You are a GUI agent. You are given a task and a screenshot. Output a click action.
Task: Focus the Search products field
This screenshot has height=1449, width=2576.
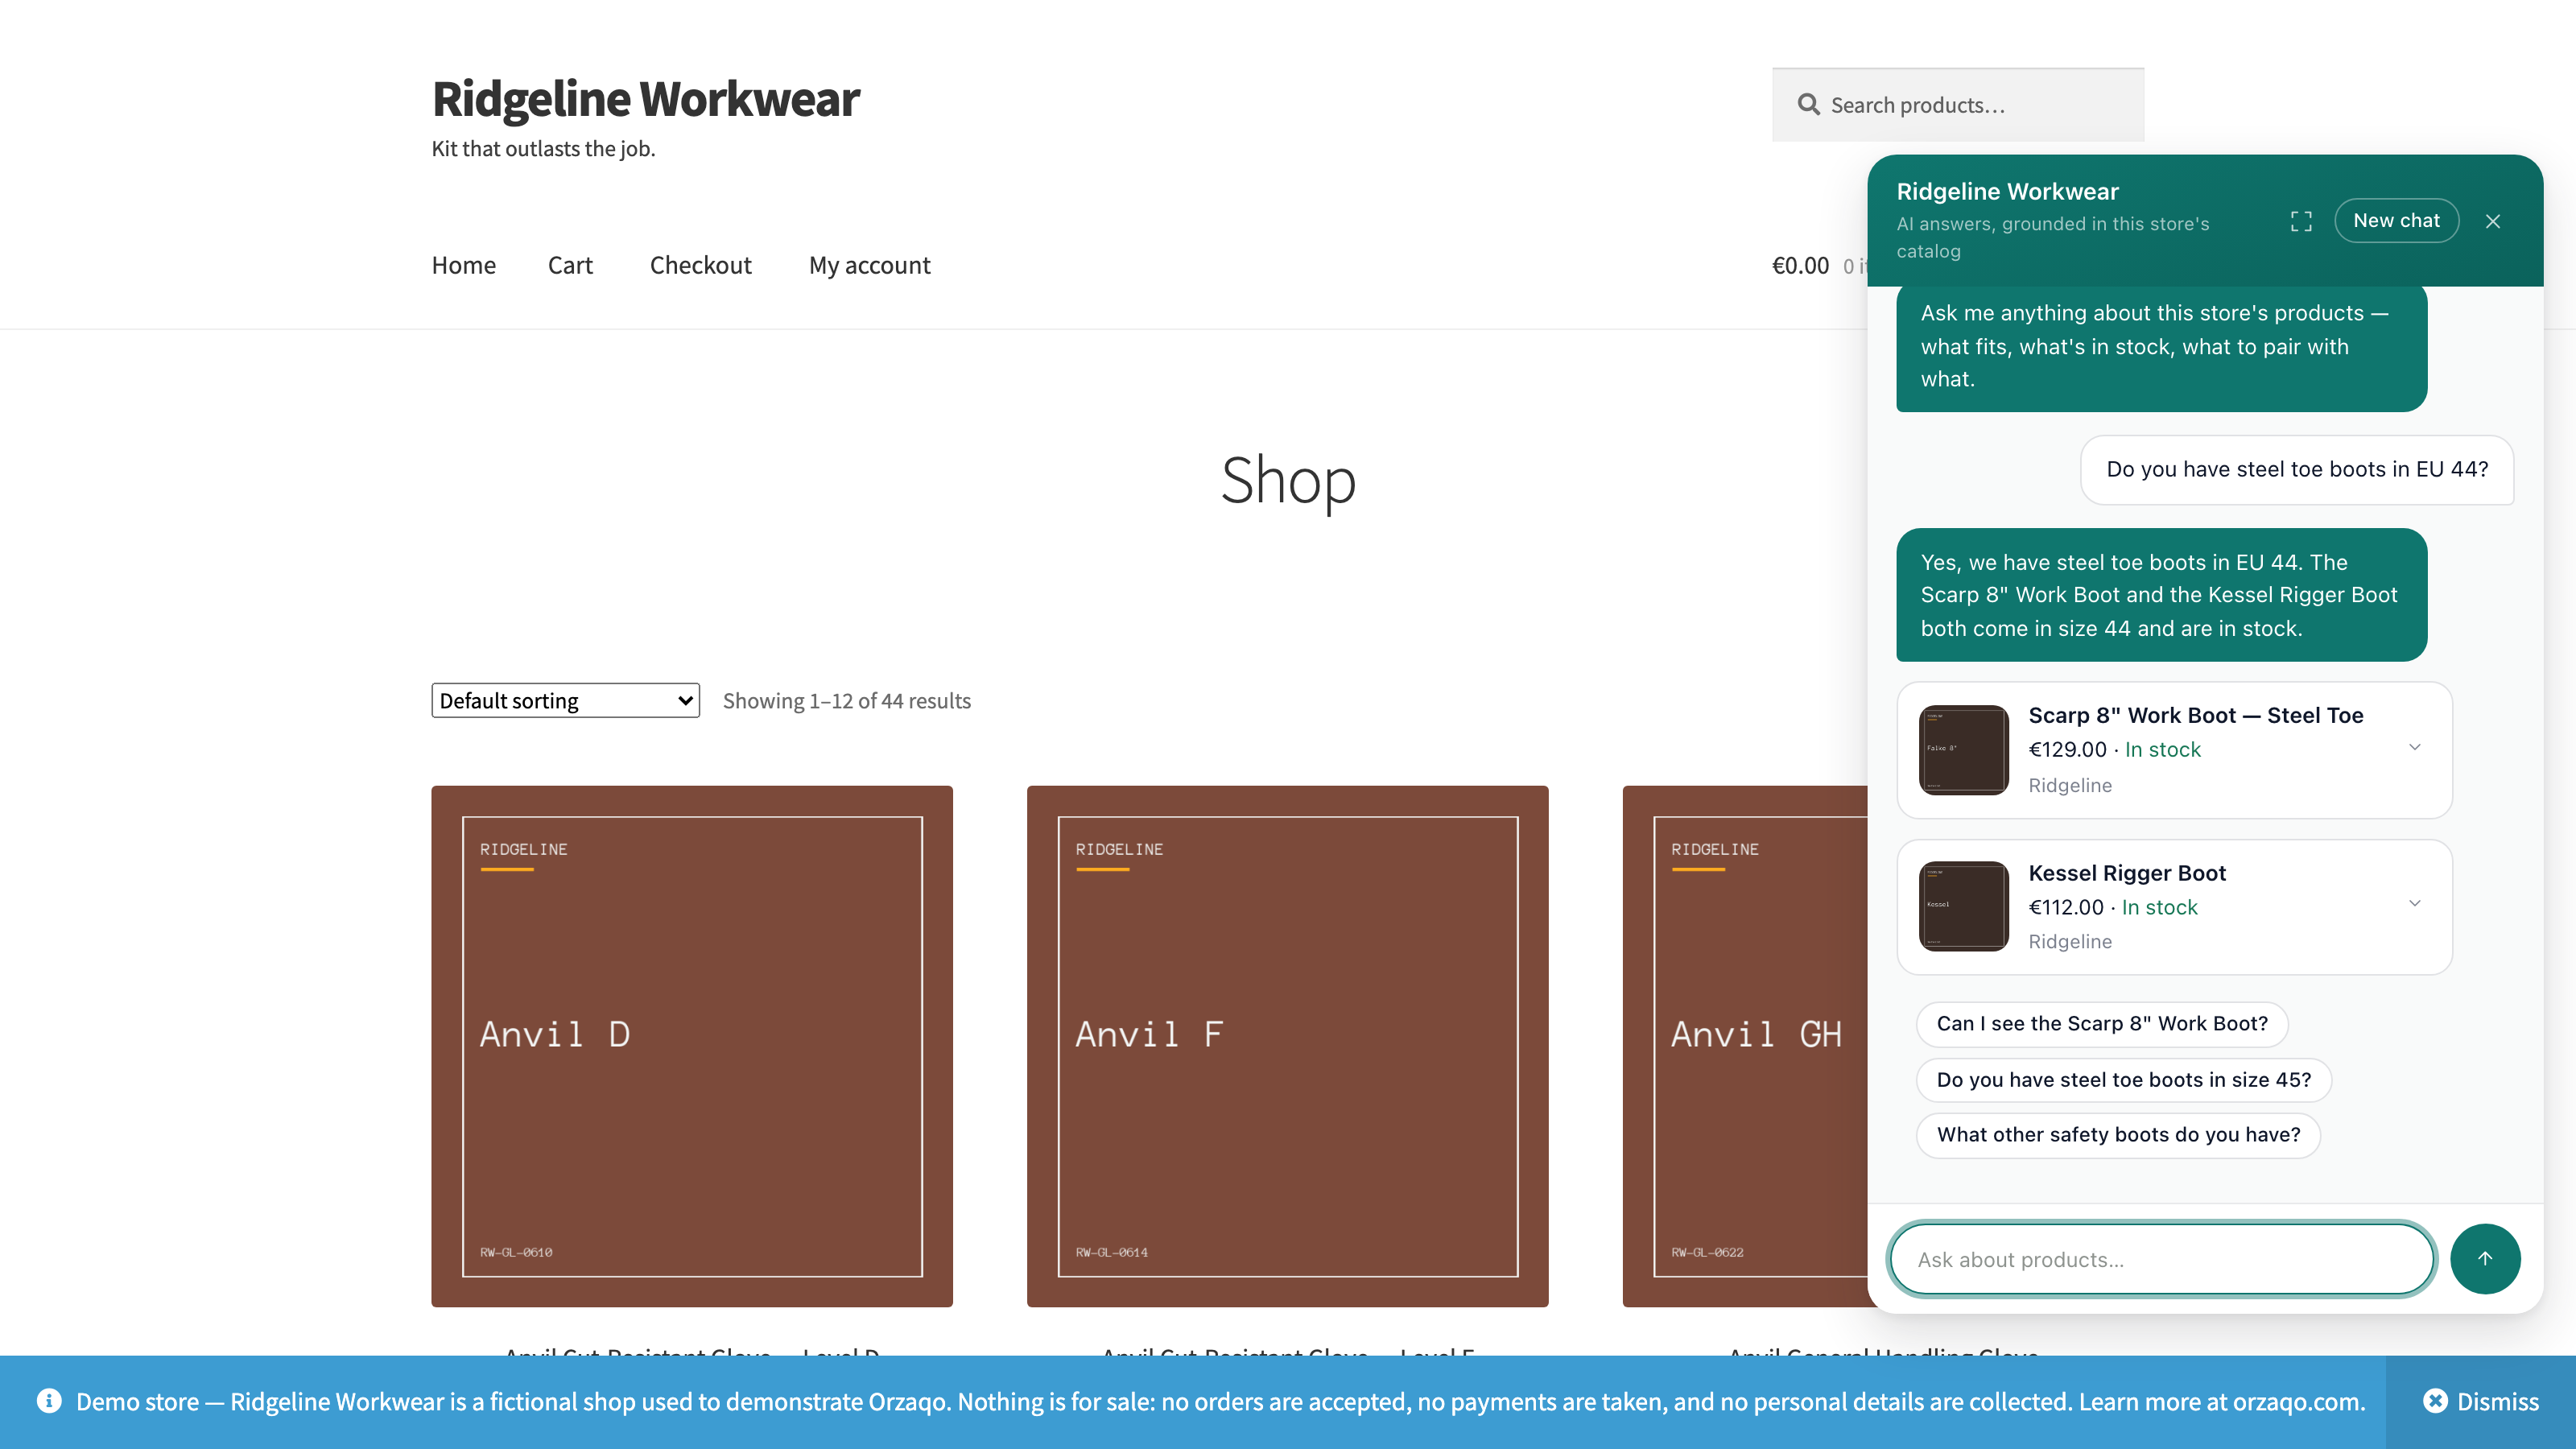(1957, 104)
